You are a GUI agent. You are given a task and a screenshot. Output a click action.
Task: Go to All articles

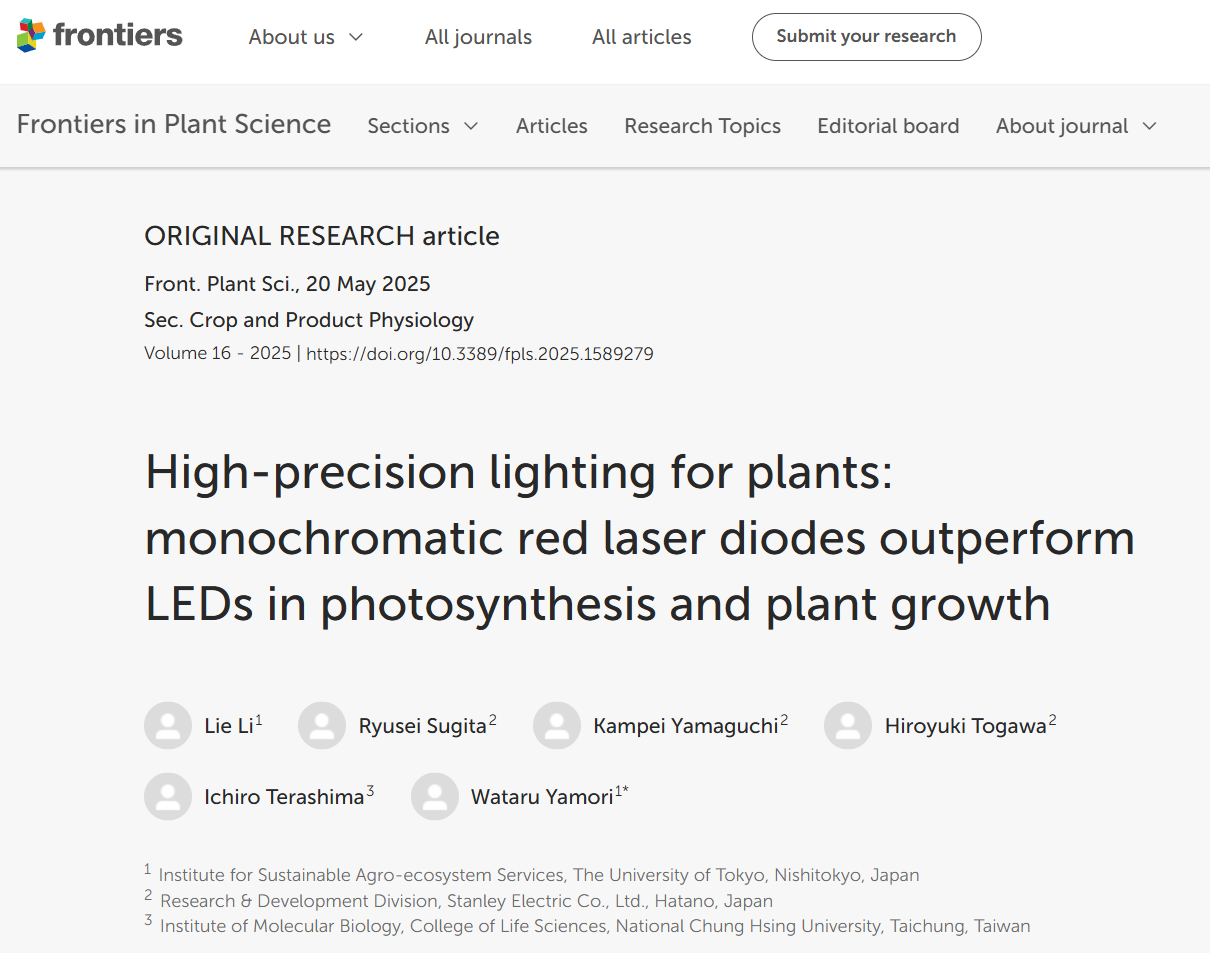[642, 37]
